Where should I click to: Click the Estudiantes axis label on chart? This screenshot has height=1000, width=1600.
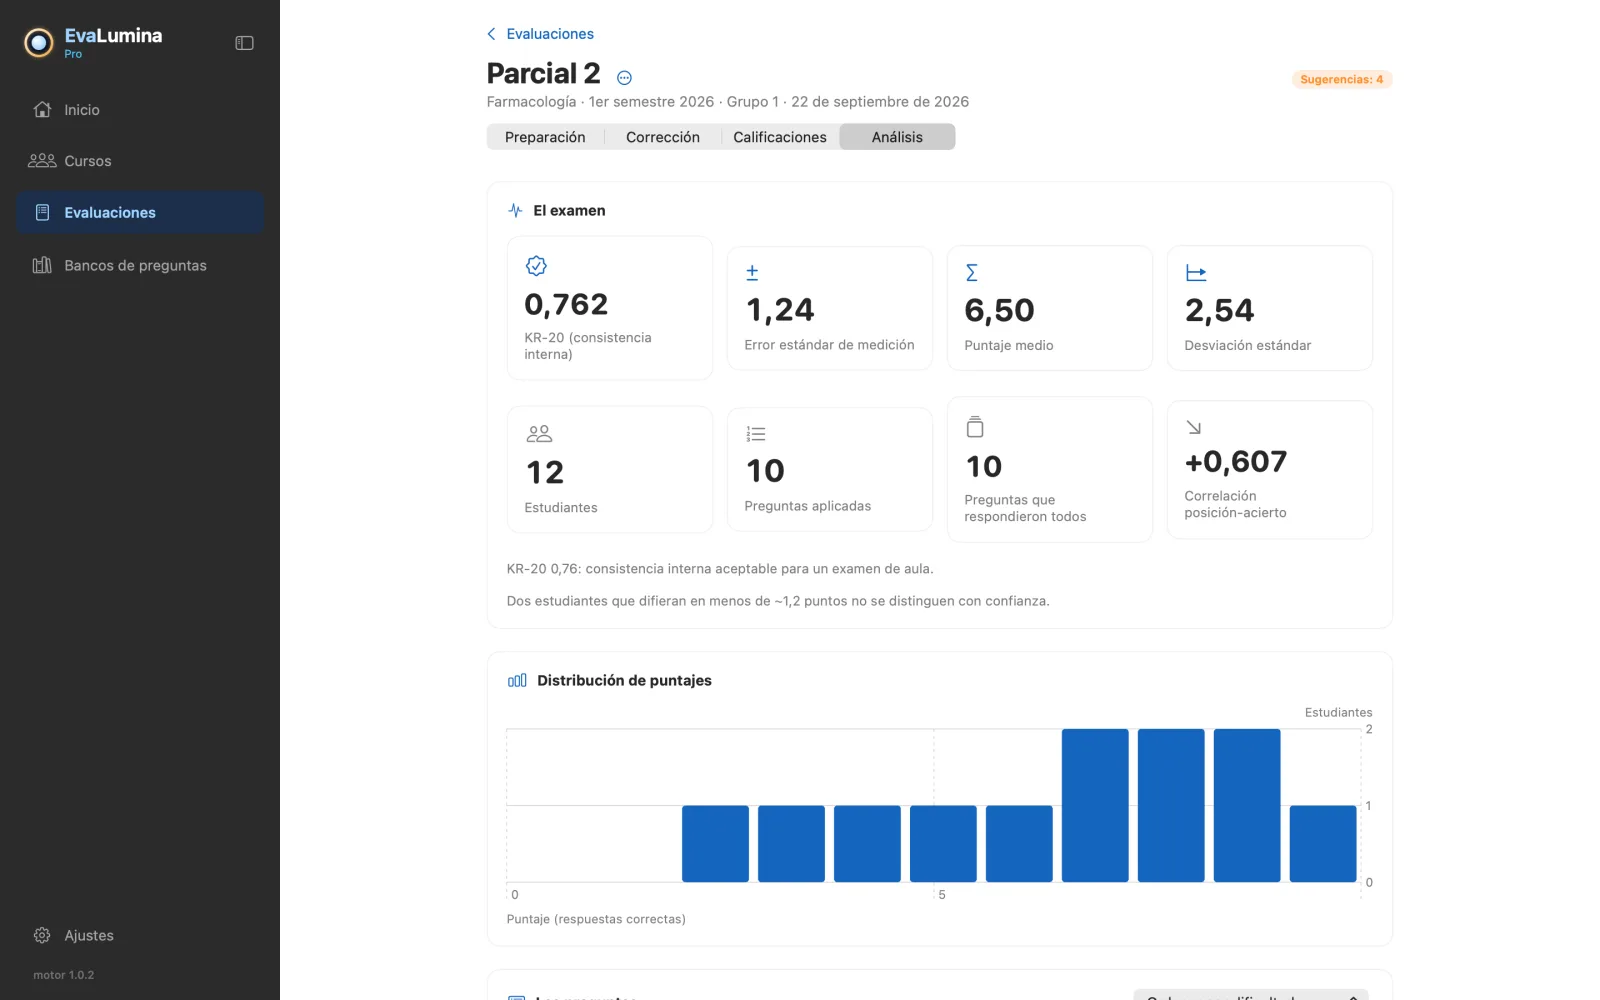click(1338, 713)
